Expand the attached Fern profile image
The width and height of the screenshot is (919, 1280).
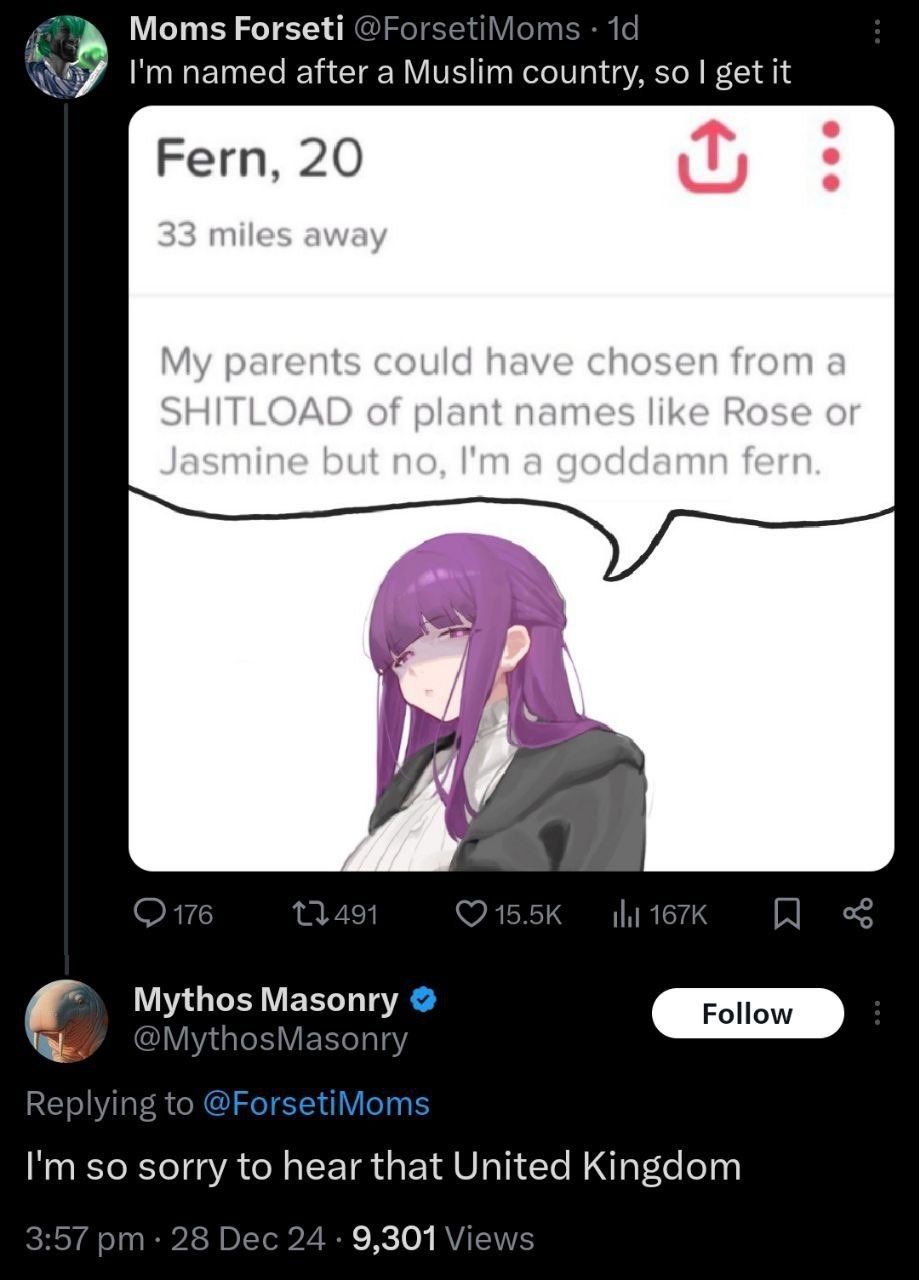pyautogui.click(x=511, y=488)
